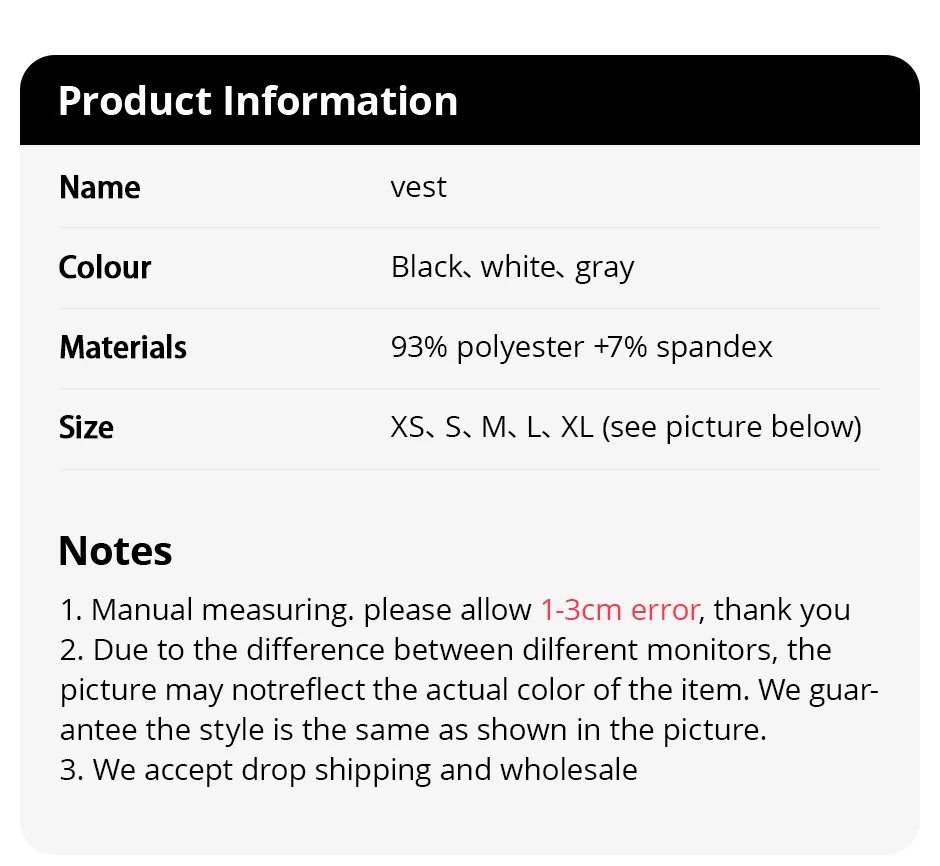The width and height of the screenshot is (940, 866).
Task: Click the Manual measuring note line
Action: (x=455, y=611)
